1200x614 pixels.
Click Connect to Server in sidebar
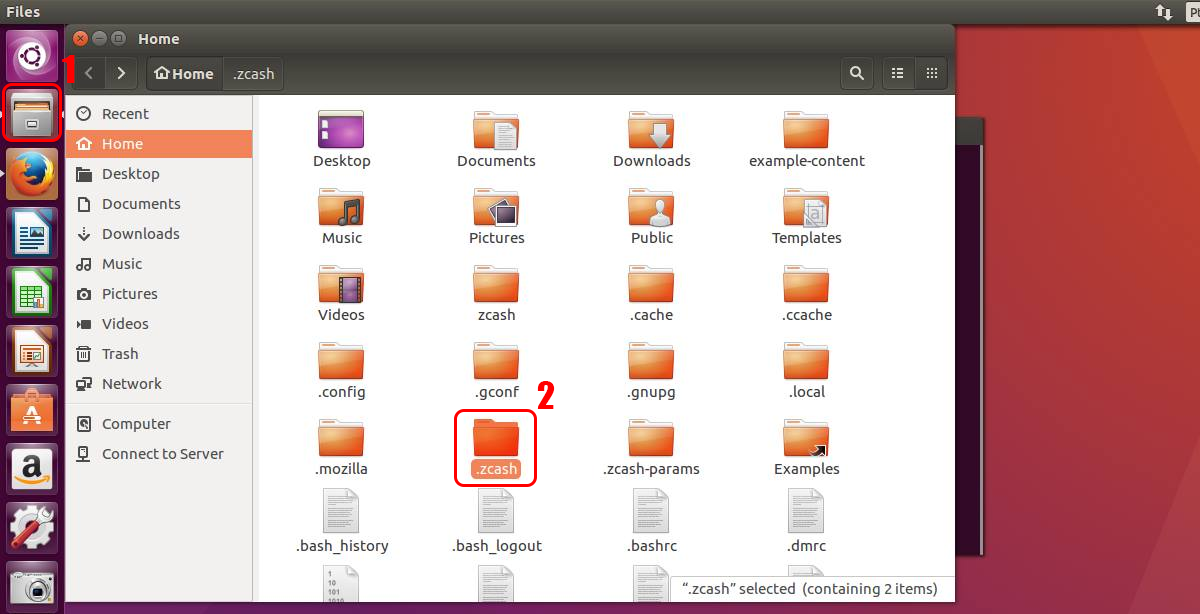click(159, 454)
